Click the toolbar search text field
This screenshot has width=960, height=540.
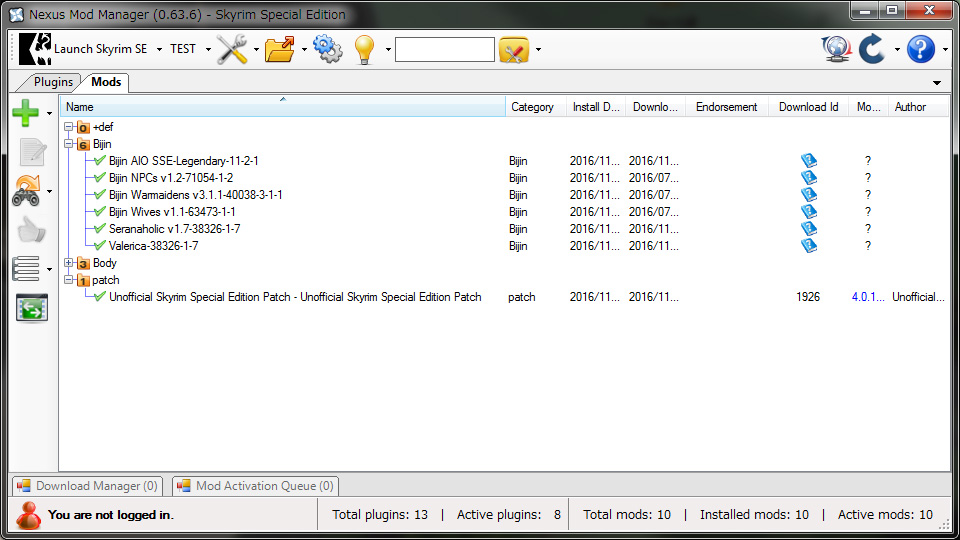point(444,50)
